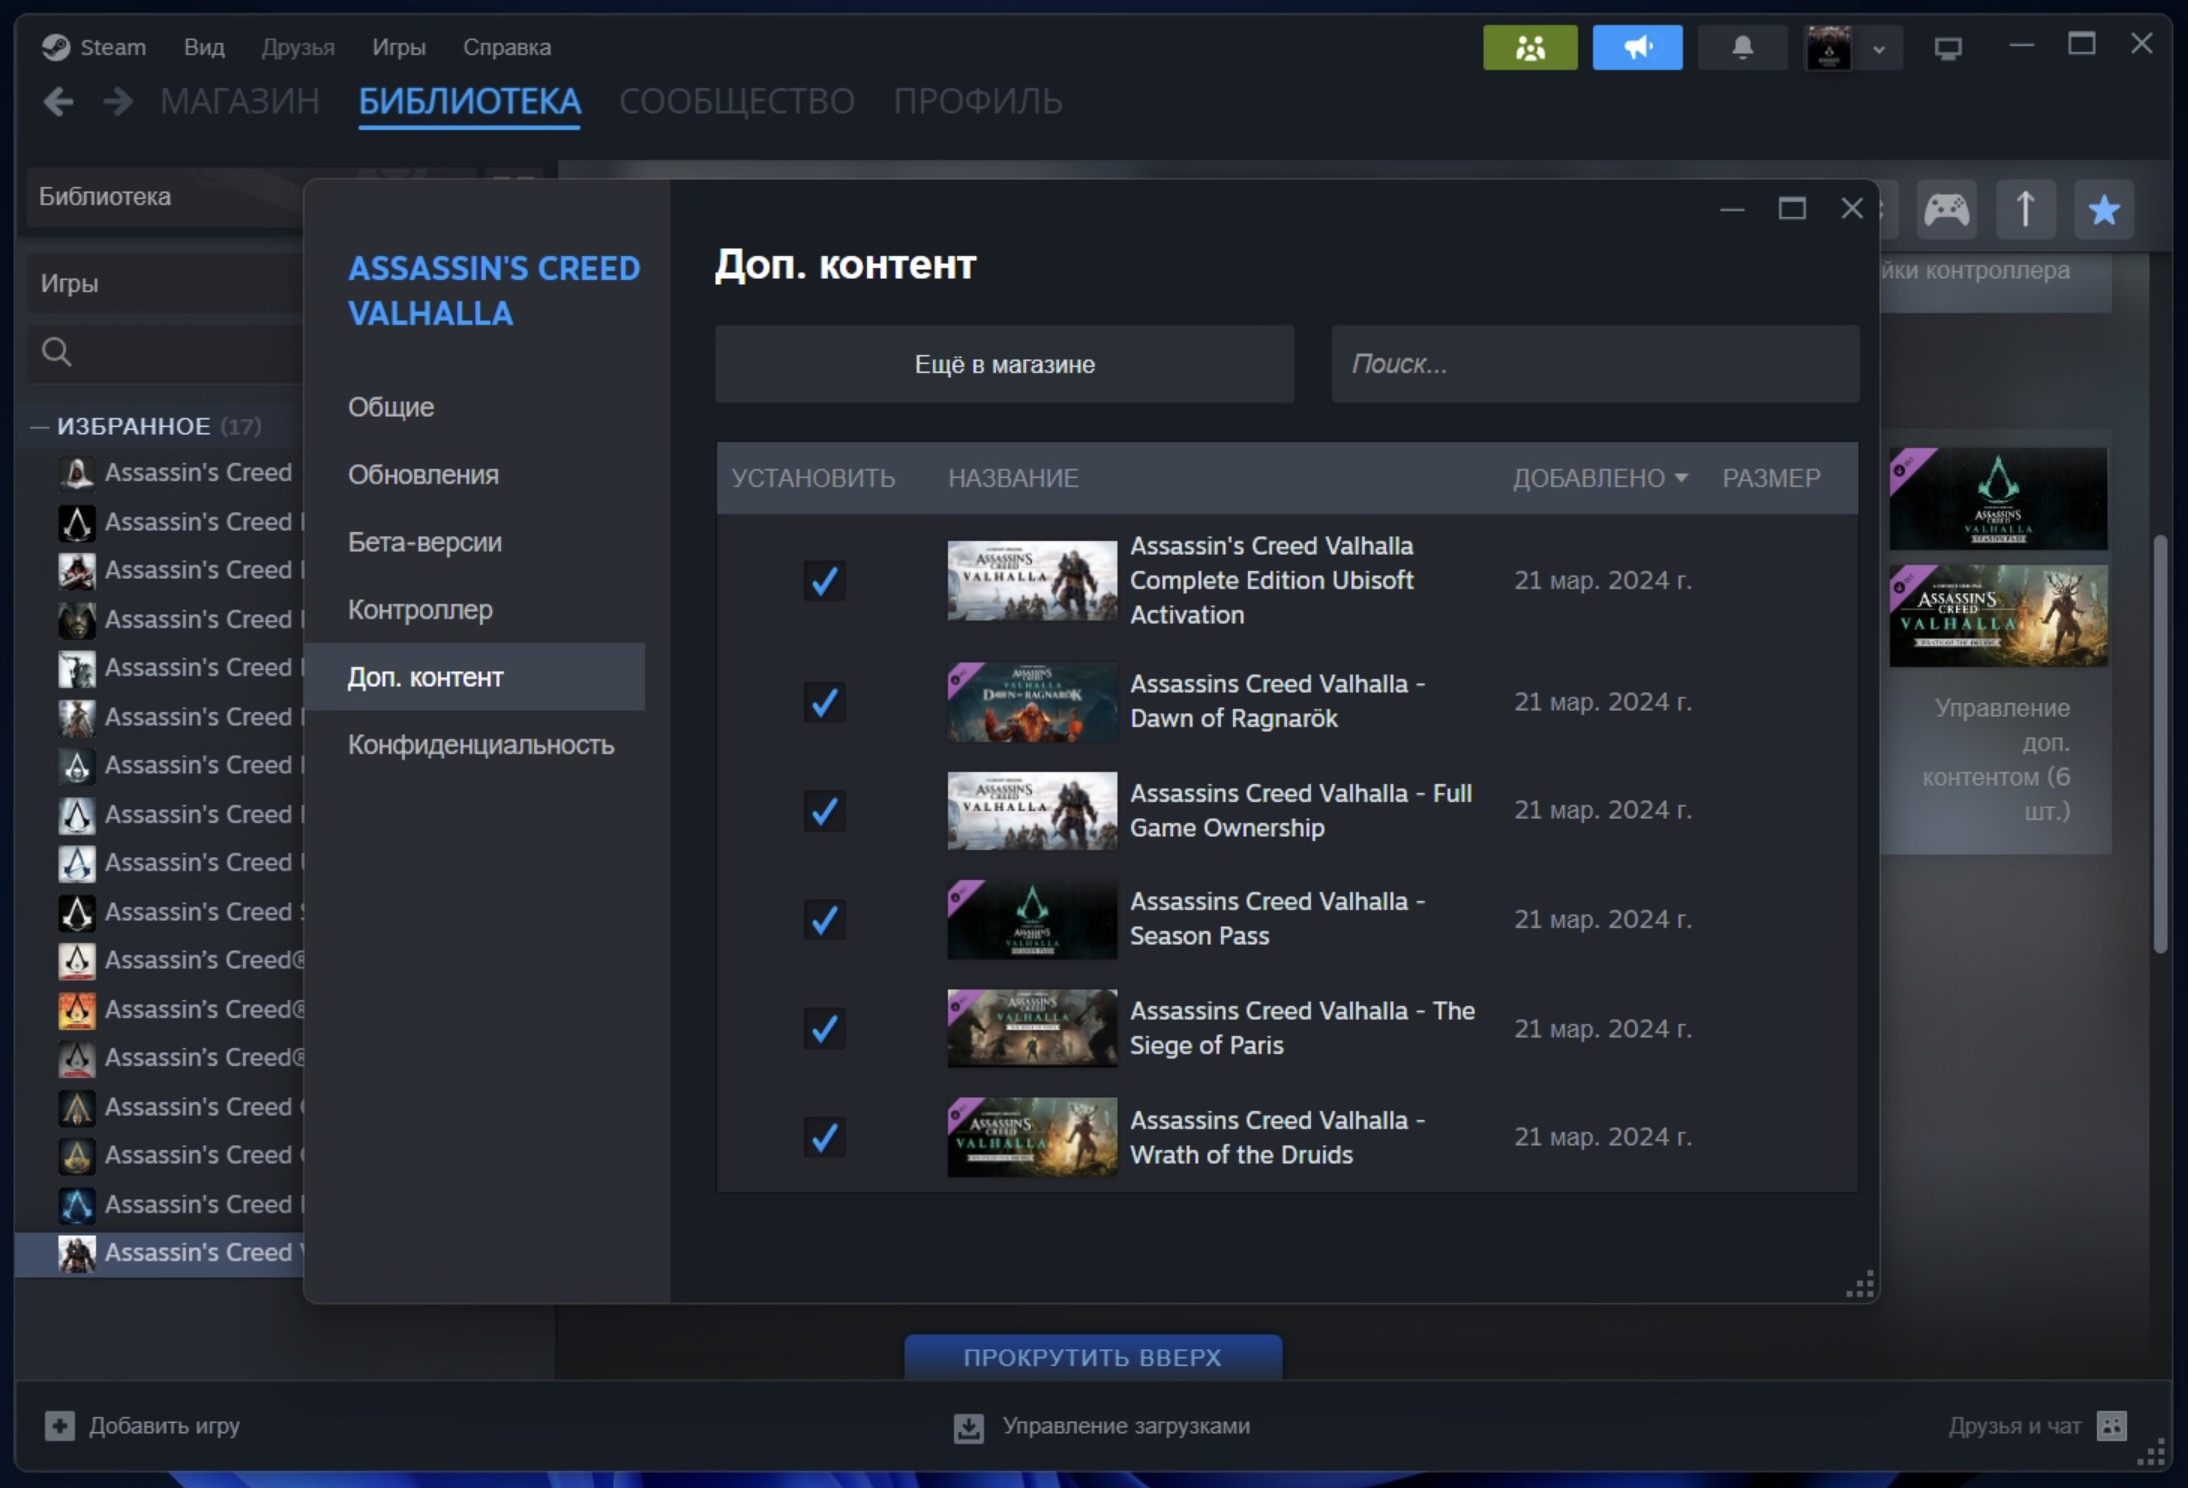Click the library search magnifier icon
The height and width of the screenshot is (1488, 2188).
coord(56,352)
